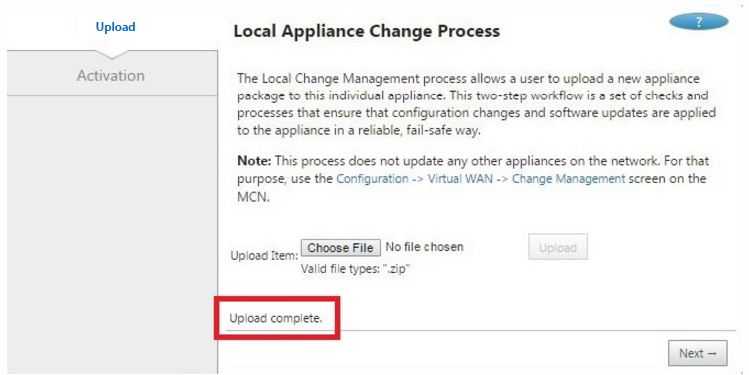This screenshot has width=749, height=375.
Task: Open the Activation step tab
Action: pyautogui.click(x=111, y=75)
